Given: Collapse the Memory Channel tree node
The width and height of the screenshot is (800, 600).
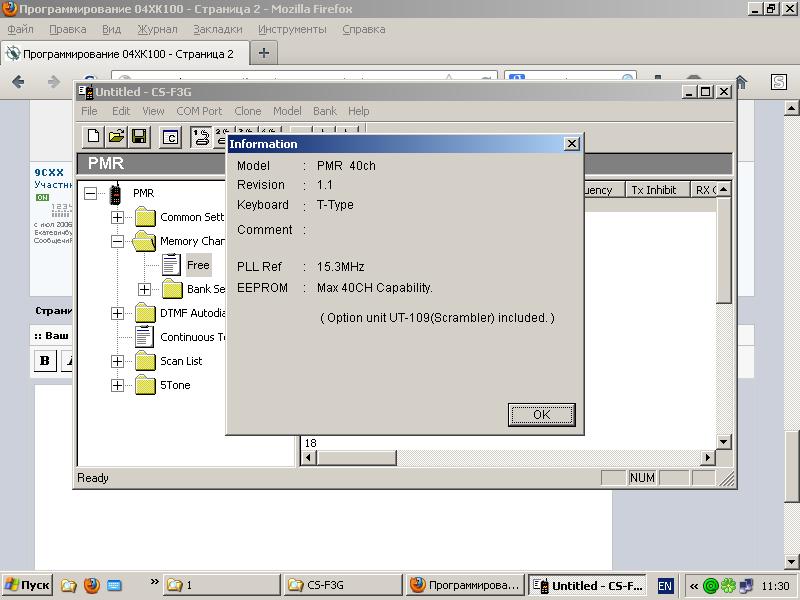Looking at the screenshot, I should 117,241.
